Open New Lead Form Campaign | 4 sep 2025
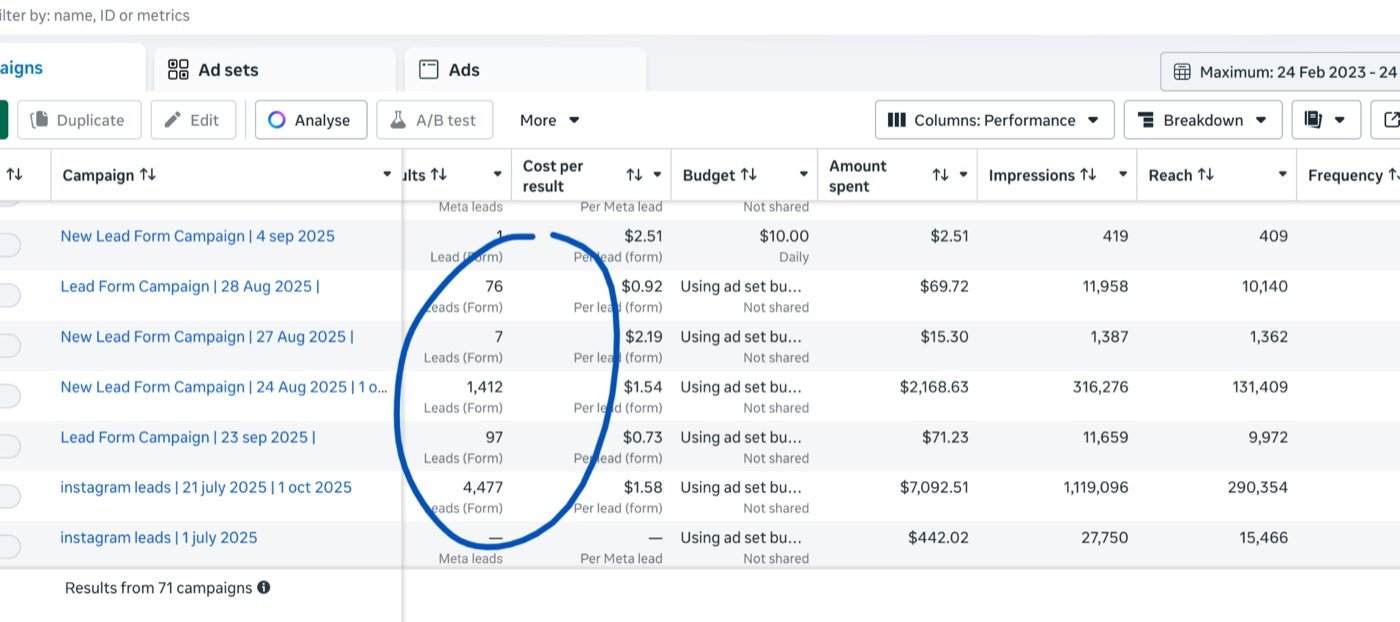Viewport: 1400px width, 622px height. point(198,236)
